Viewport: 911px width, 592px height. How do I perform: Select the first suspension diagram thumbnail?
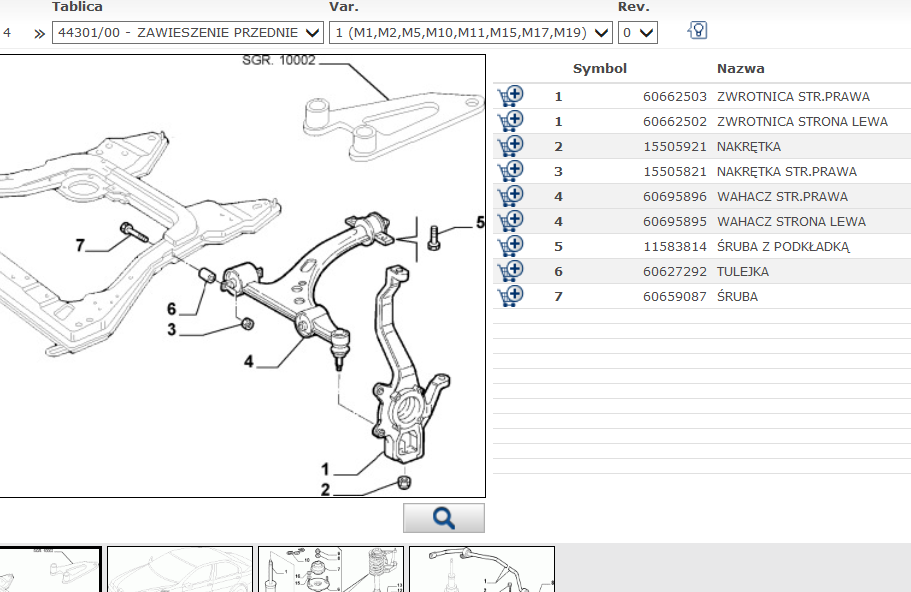pyautogui.click(x=50, y=569)
